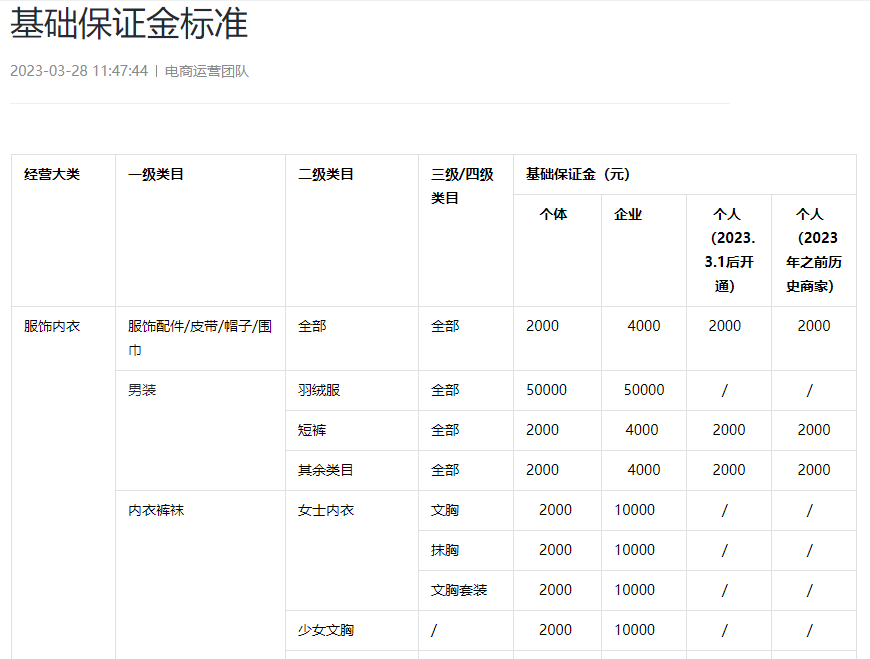Click the 服饰内衣 category cell
This screenshot has width=870, height=659.
(44, 325)
